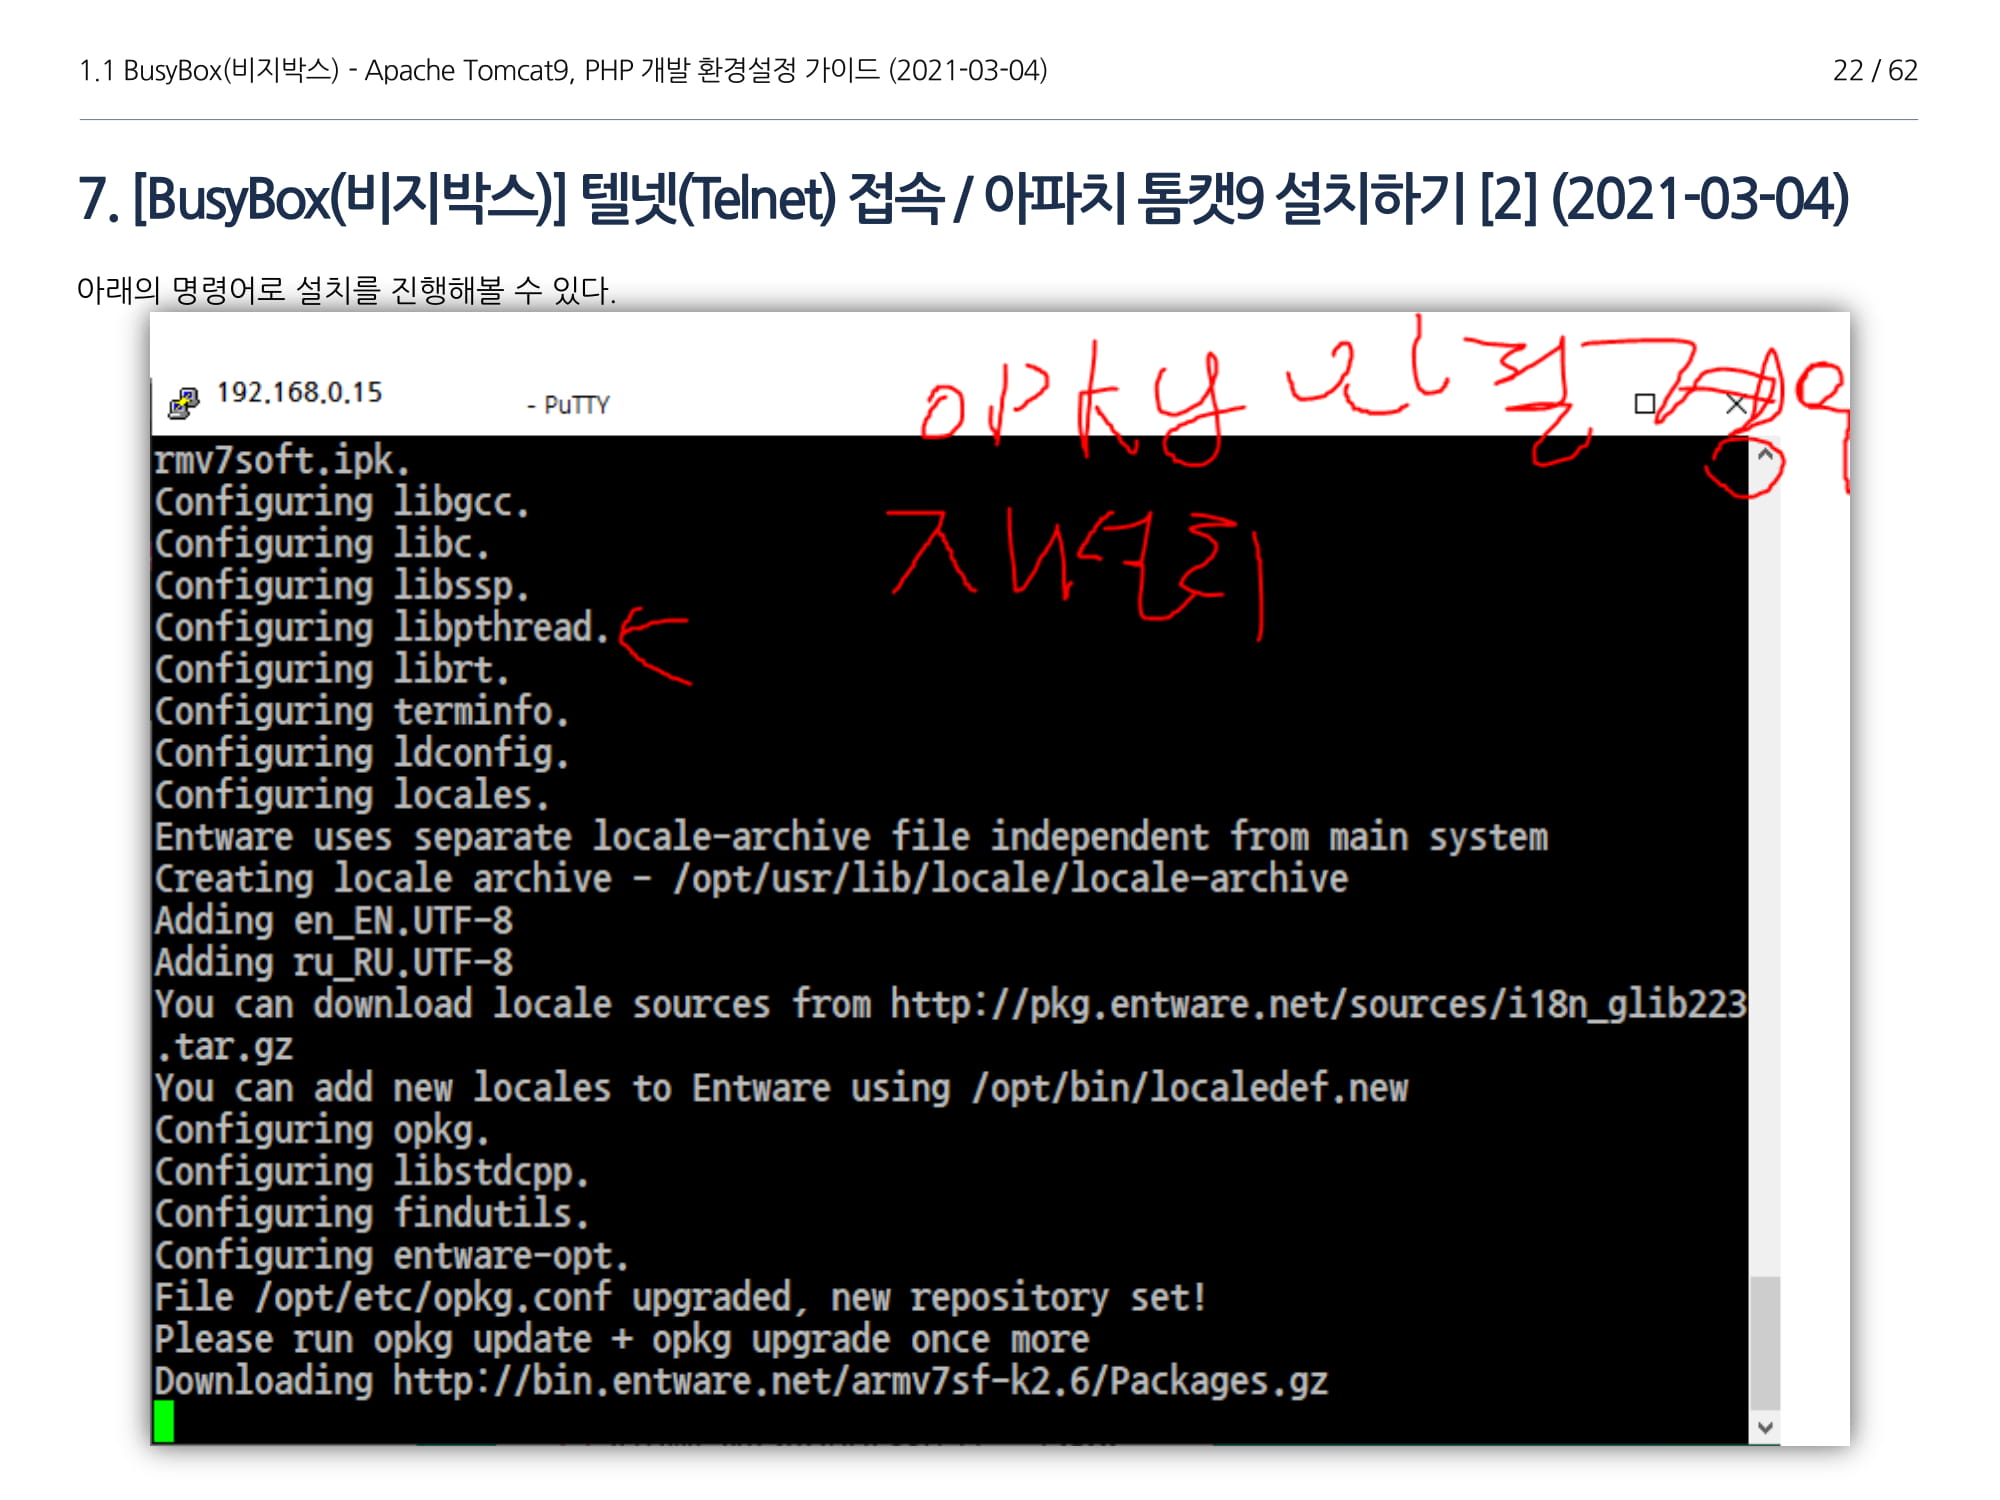Image resolution: width=2000 pixels, height=1500 pixels.
Task: Click the scrollbar up arrow
Action: (1765, 455)
